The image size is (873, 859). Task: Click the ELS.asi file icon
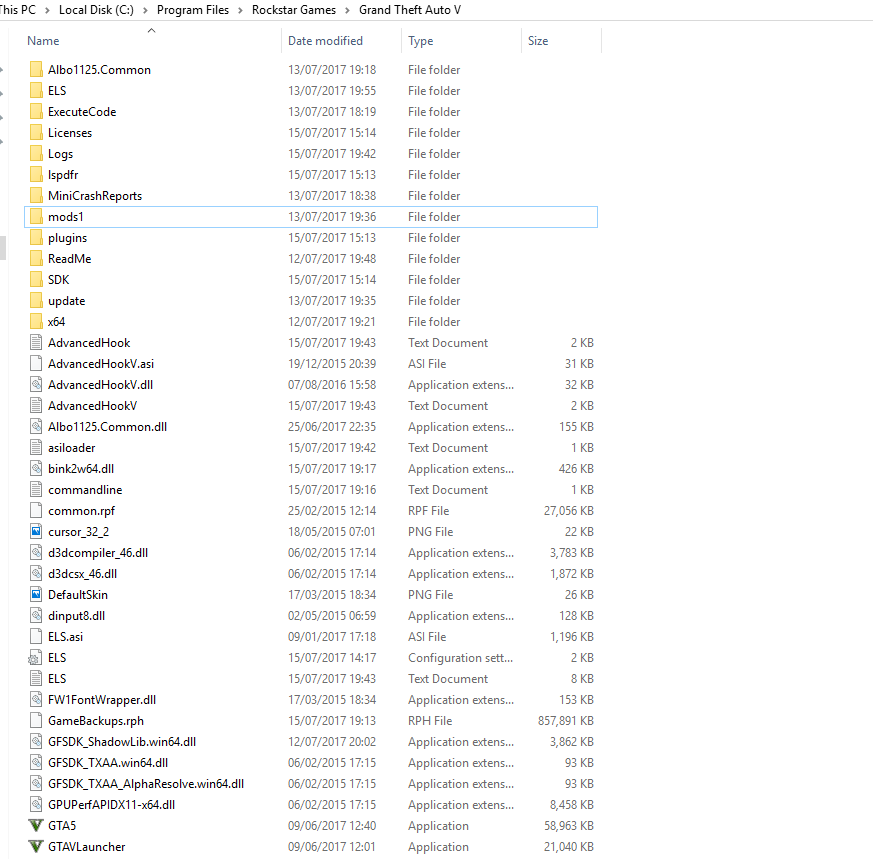point(36,637)
